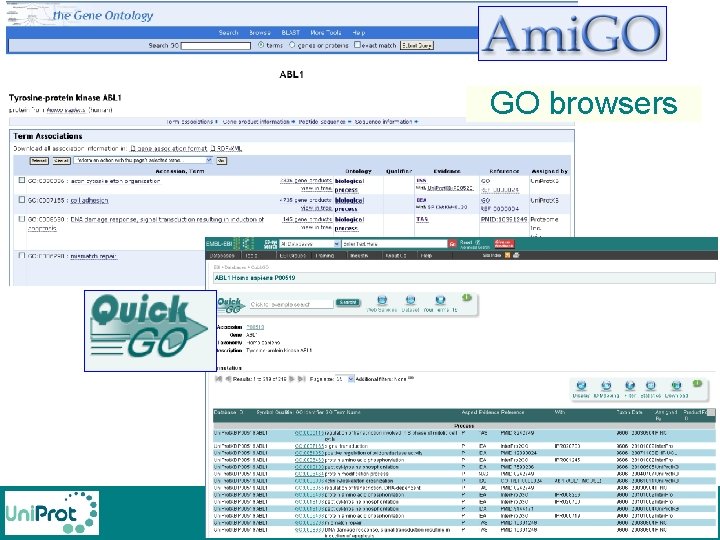The width and height of the screenshot is (720, 540).
Task: Click the Filter icon in annotation toolbar
Action: coord(630,386)
